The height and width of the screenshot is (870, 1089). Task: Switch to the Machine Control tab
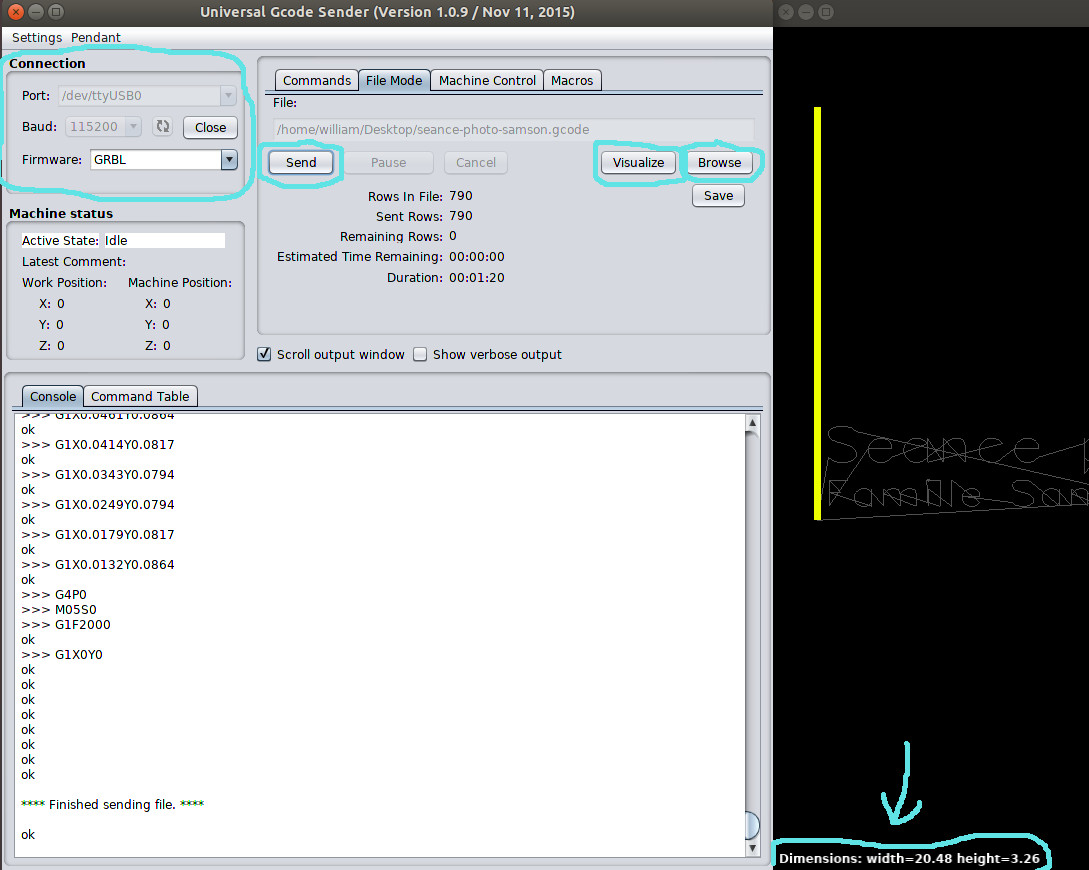pos(488,80)
